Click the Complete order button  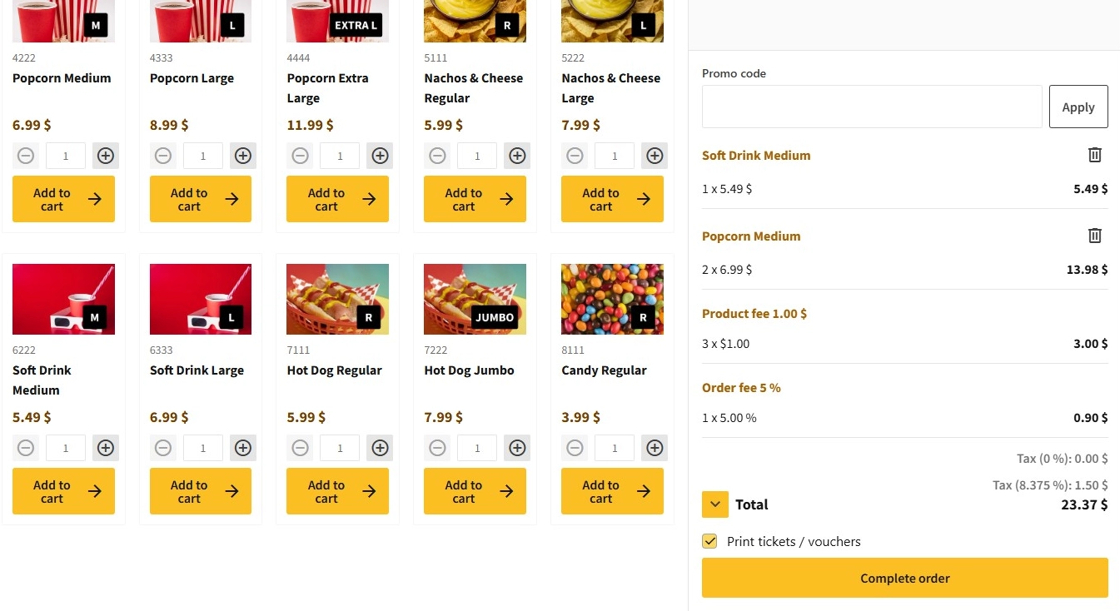click(x=904, y=578)
